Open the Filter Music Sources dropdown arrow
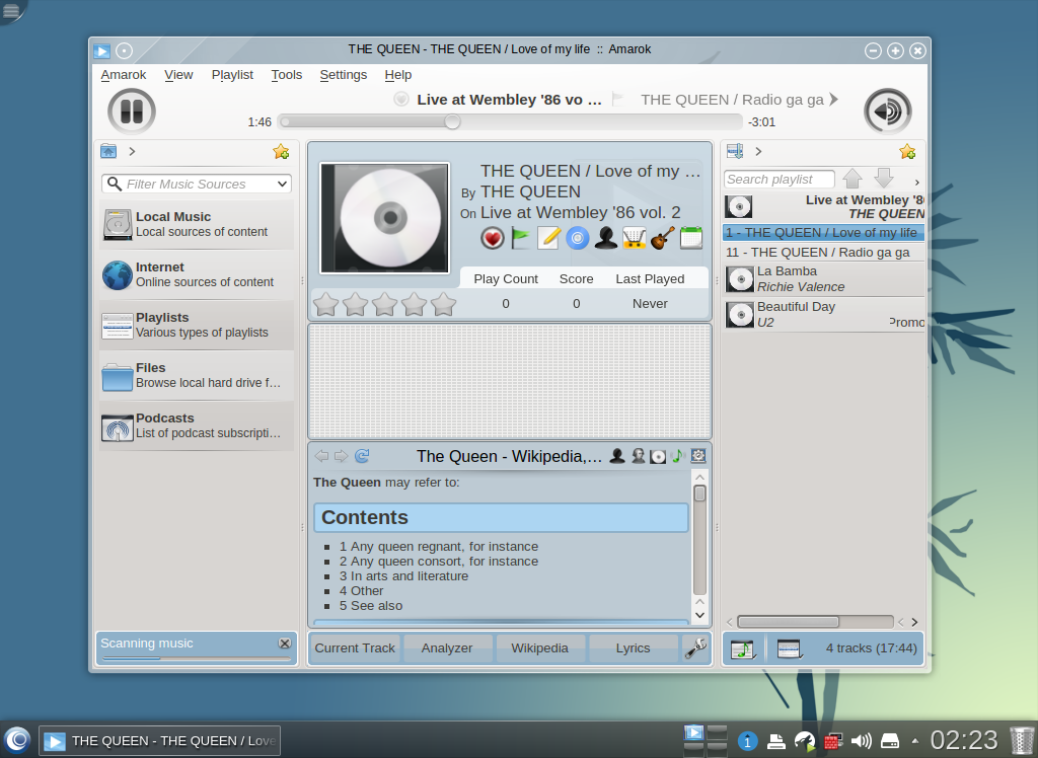 [x=281, y=184]
